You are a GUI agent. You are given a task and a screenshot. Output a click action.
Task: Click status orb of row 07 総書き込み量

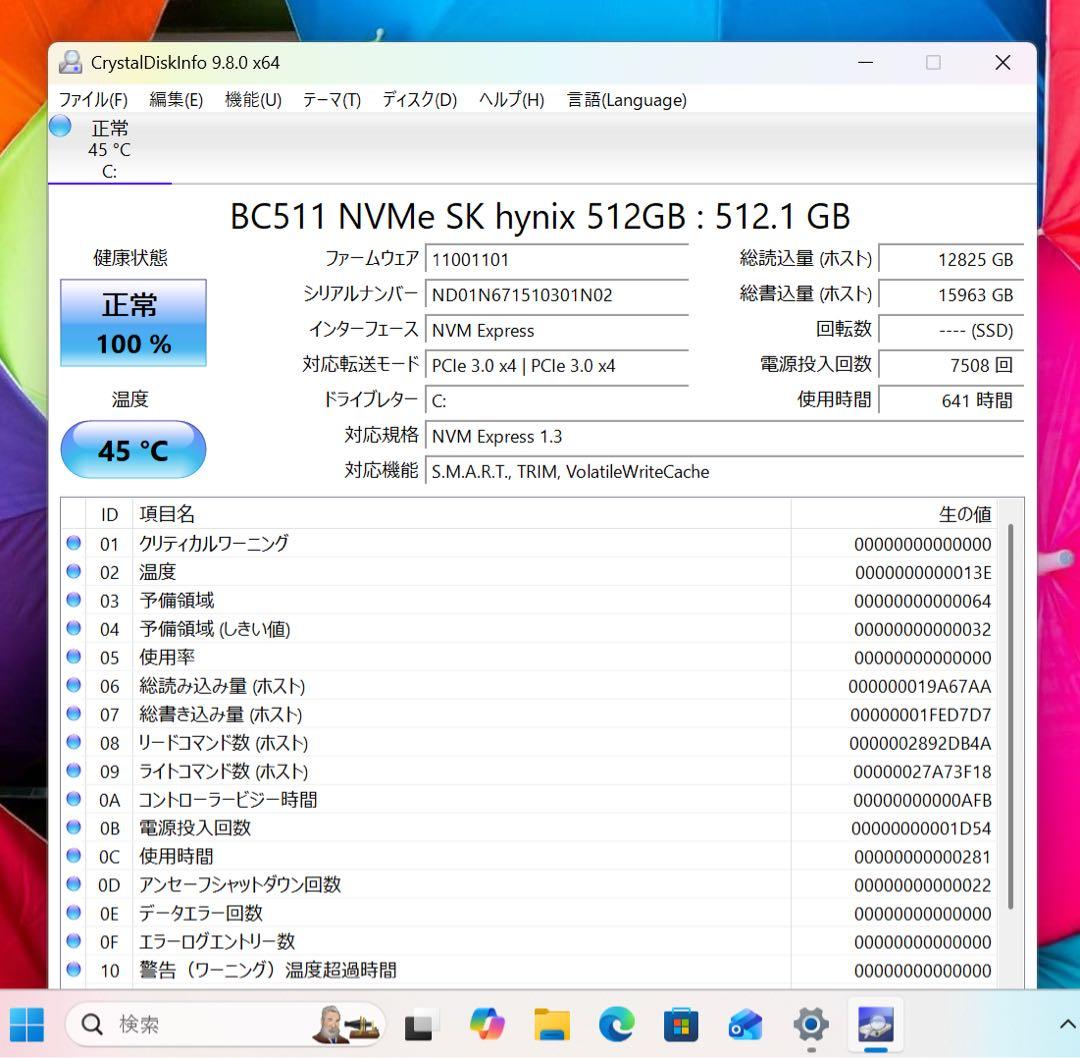(x=74, y=714)
